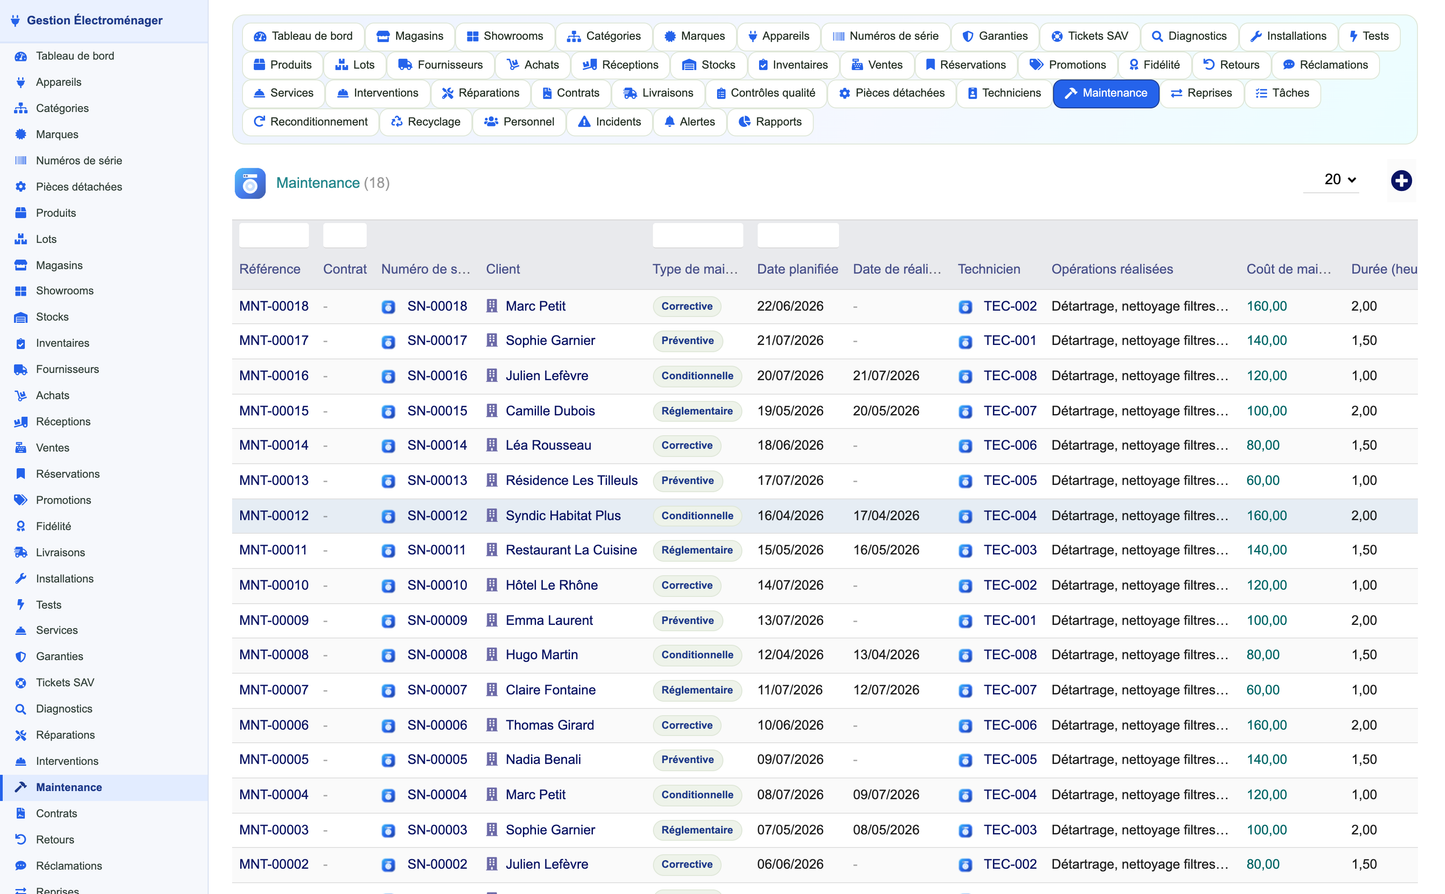The width and height of the screenshot is (1445, 894).
Task: Click the Gestion Électroménager plug logo
Action: coord(15,20)
